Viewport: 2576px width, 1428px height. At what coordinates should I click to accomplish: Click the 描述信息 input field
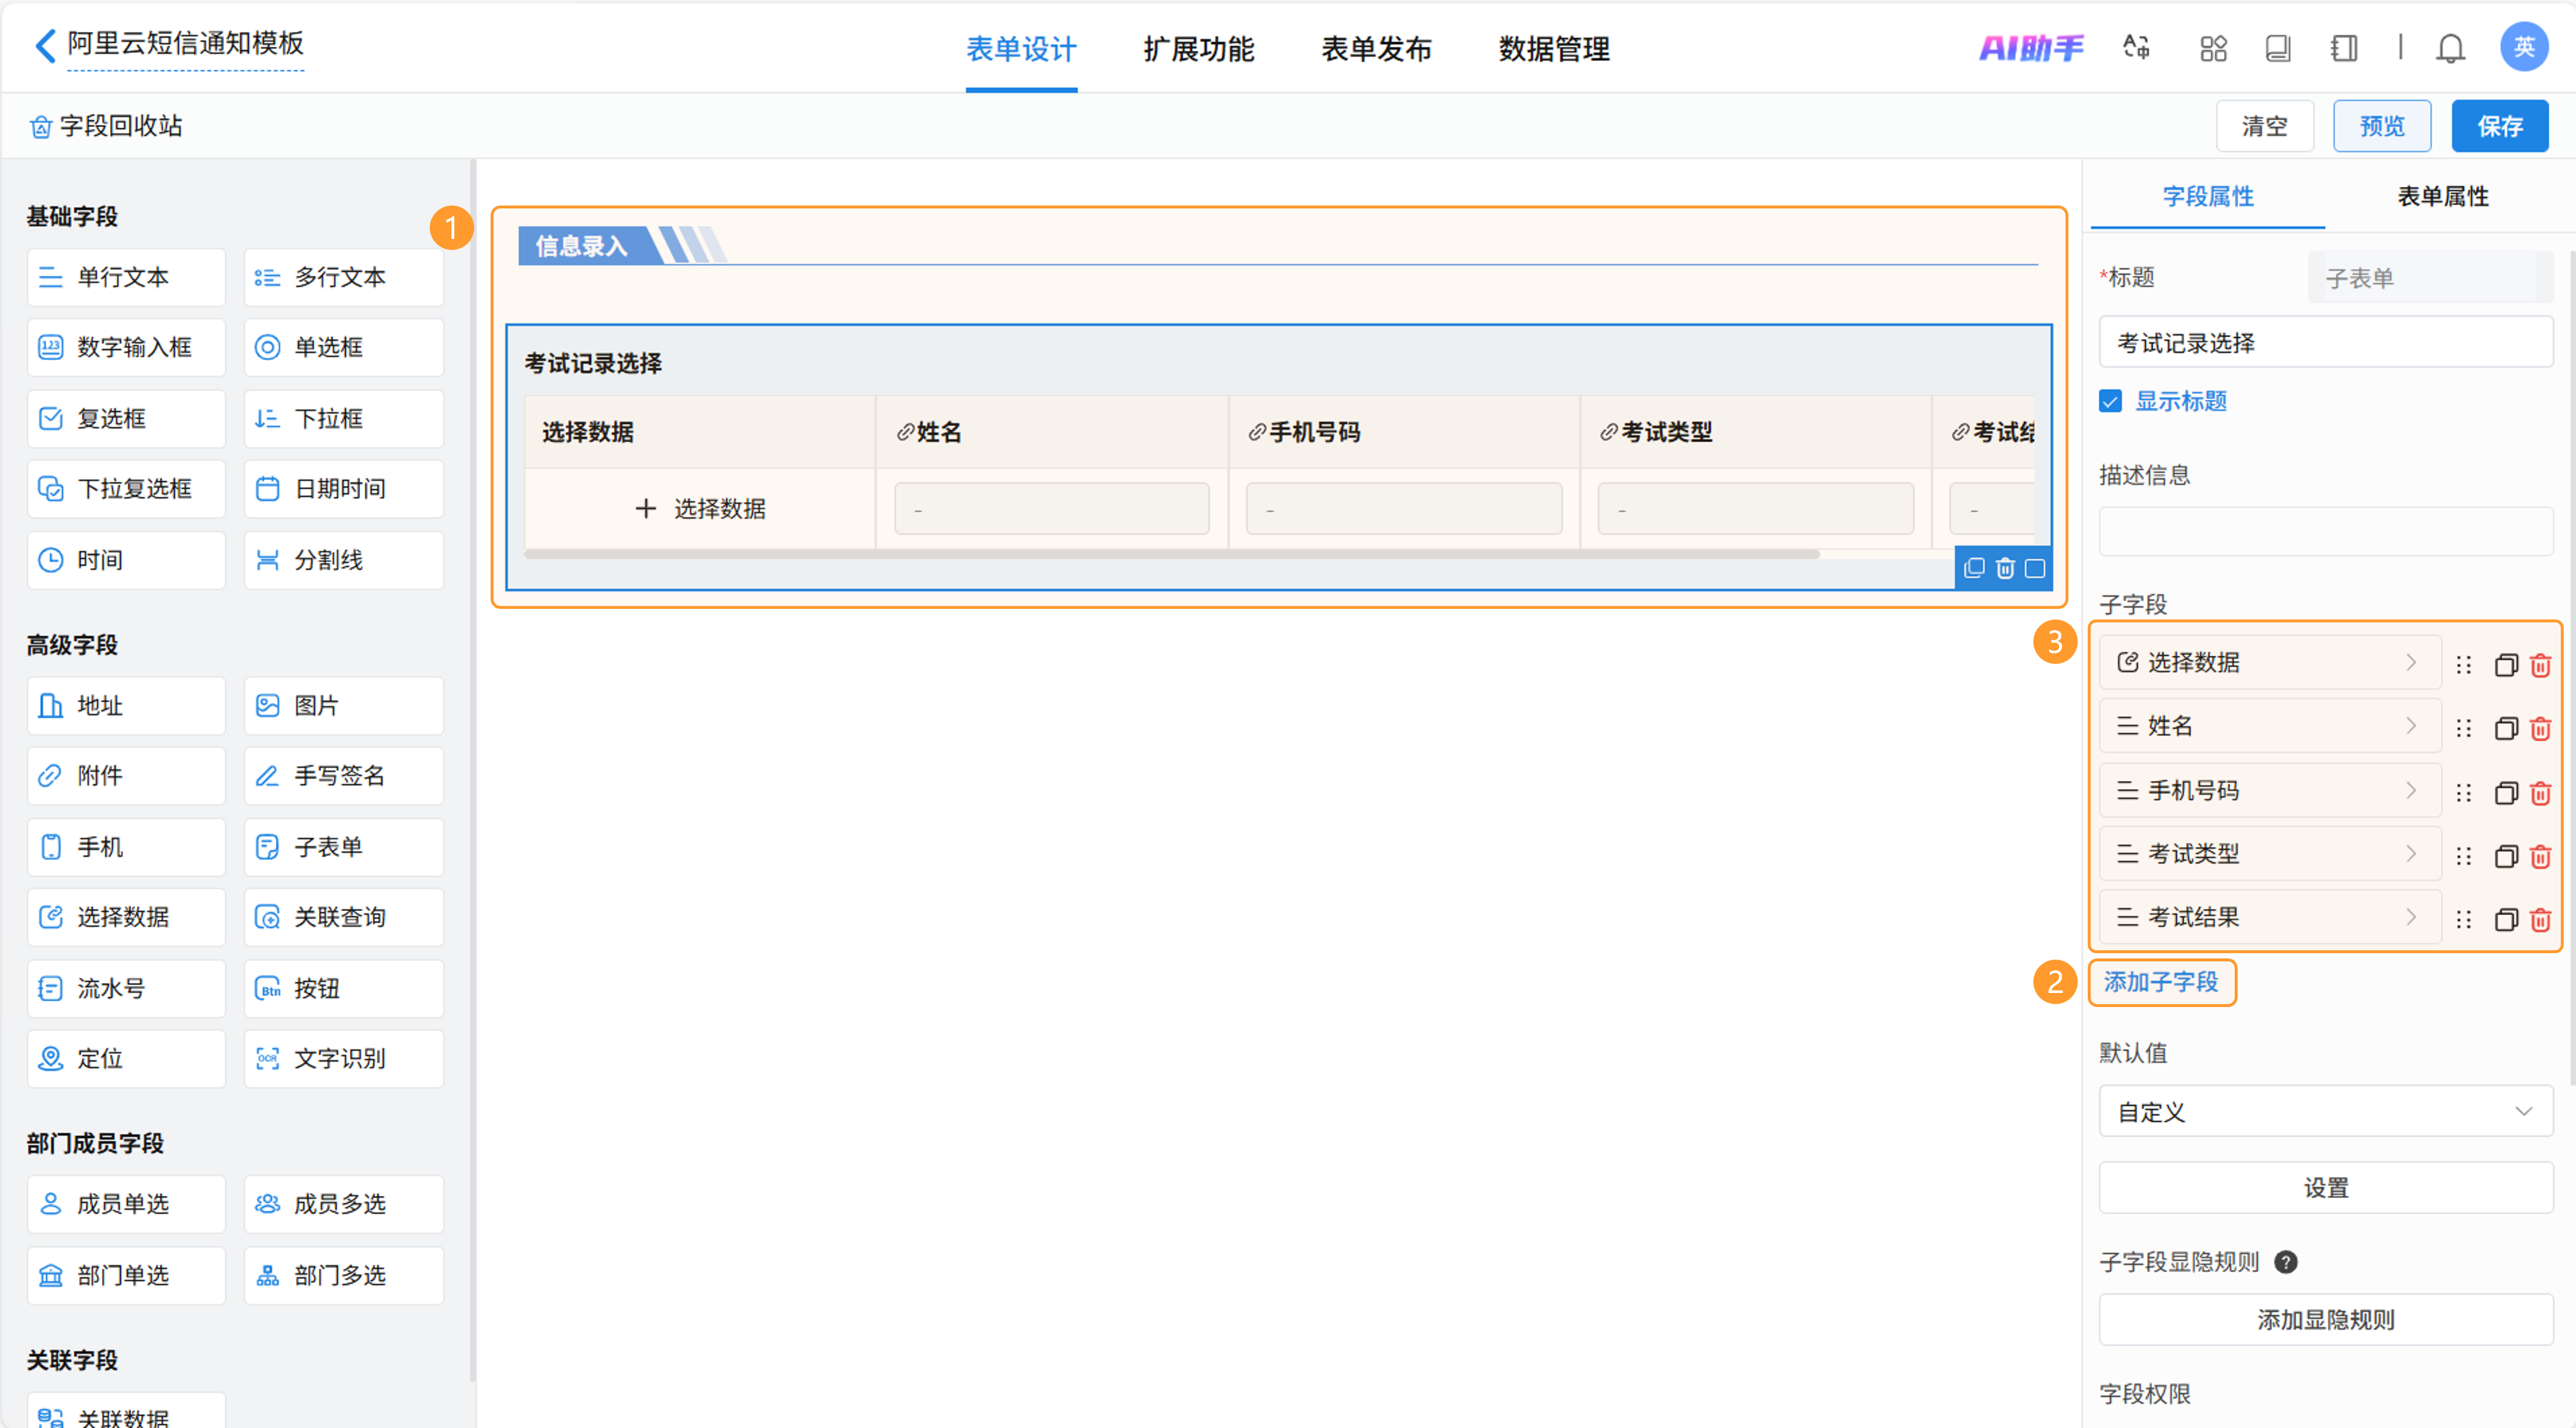point(2325,531)
